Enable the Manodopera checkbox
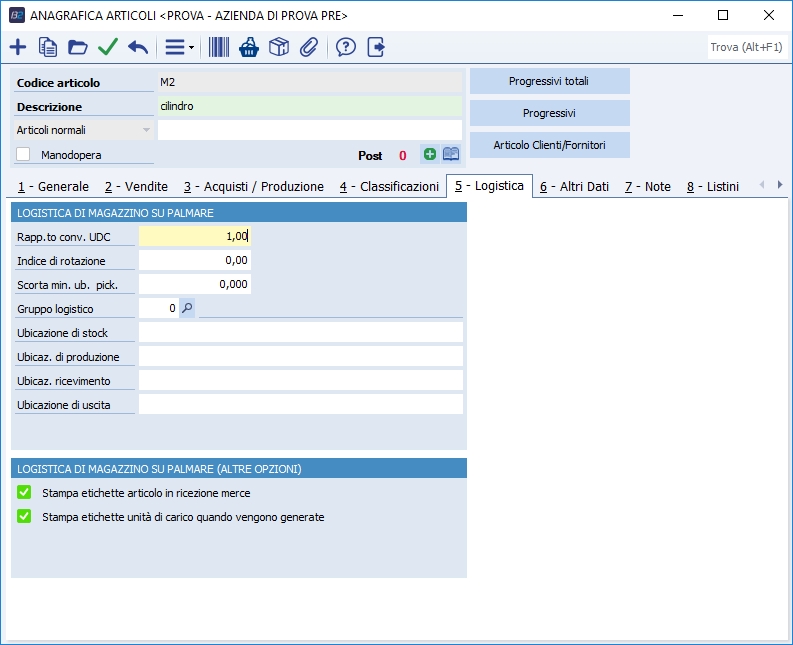793x645 pixels. pos(24,155)
